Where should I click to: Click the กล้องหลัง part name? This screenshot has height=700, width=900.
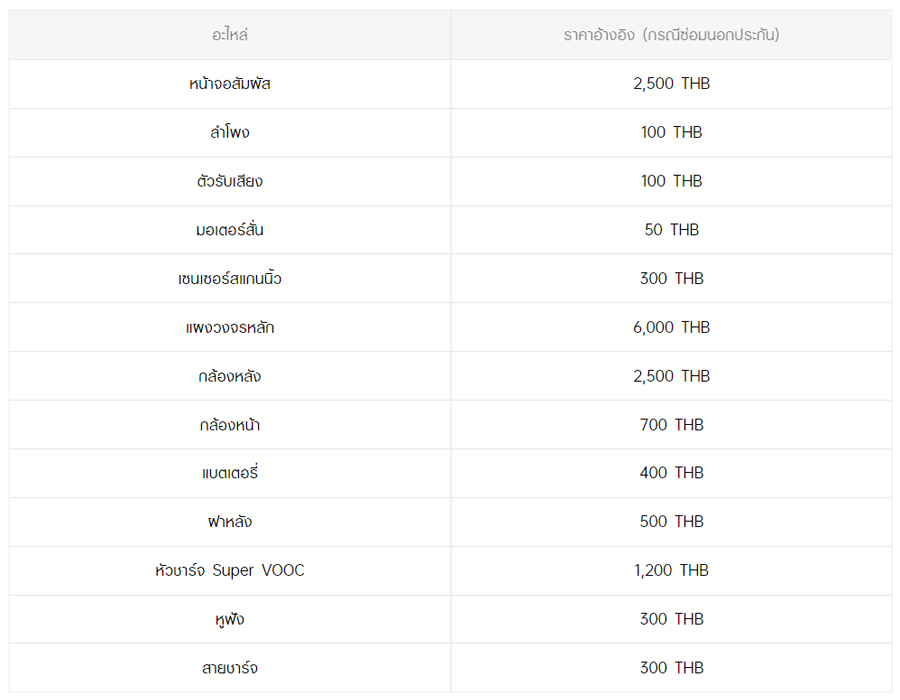tap(230, 376)
